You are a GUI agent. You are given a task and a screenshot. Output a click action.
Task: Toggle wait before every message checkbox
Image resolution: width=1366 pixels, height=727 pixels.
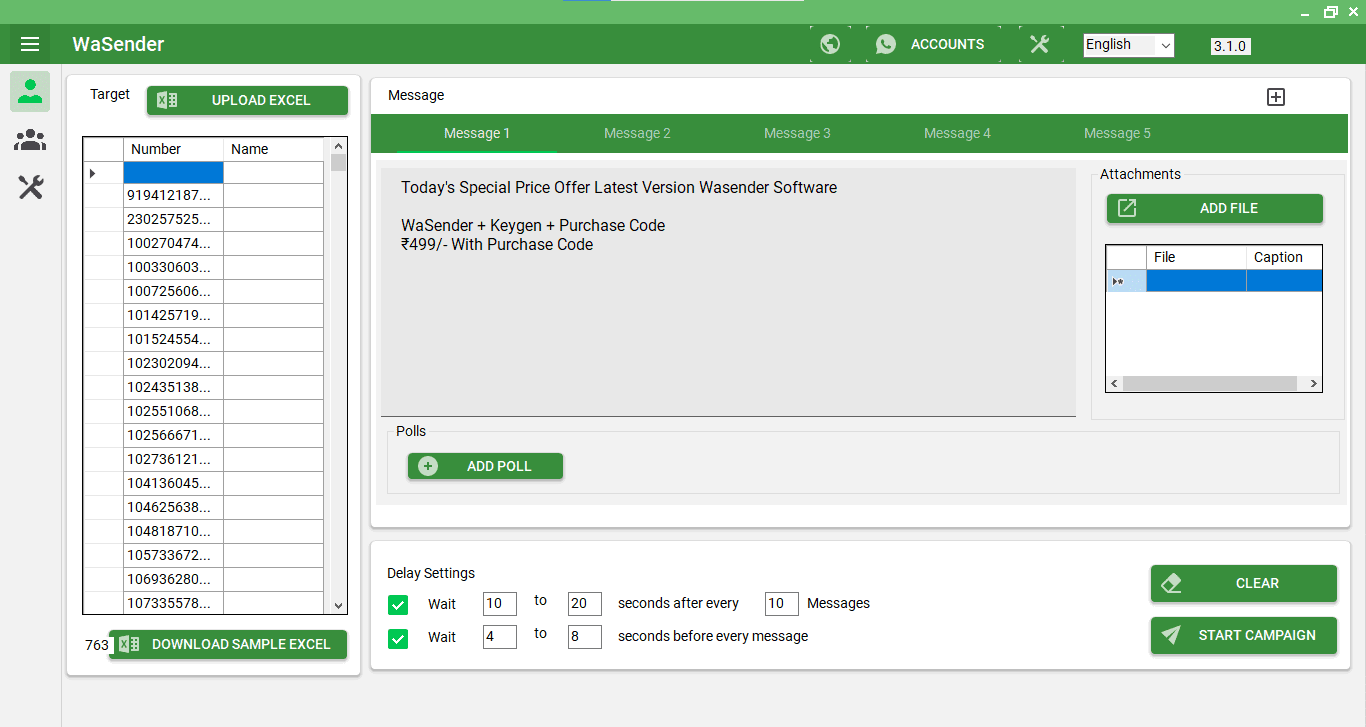pyautogui.click(x=398, y=637)
